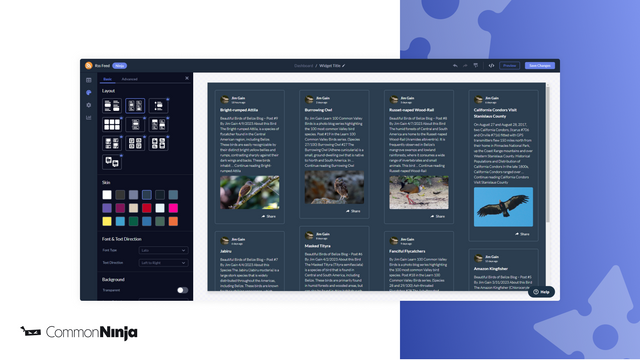
Task: Pick the white skin swatch
Action: coord(107,195)
